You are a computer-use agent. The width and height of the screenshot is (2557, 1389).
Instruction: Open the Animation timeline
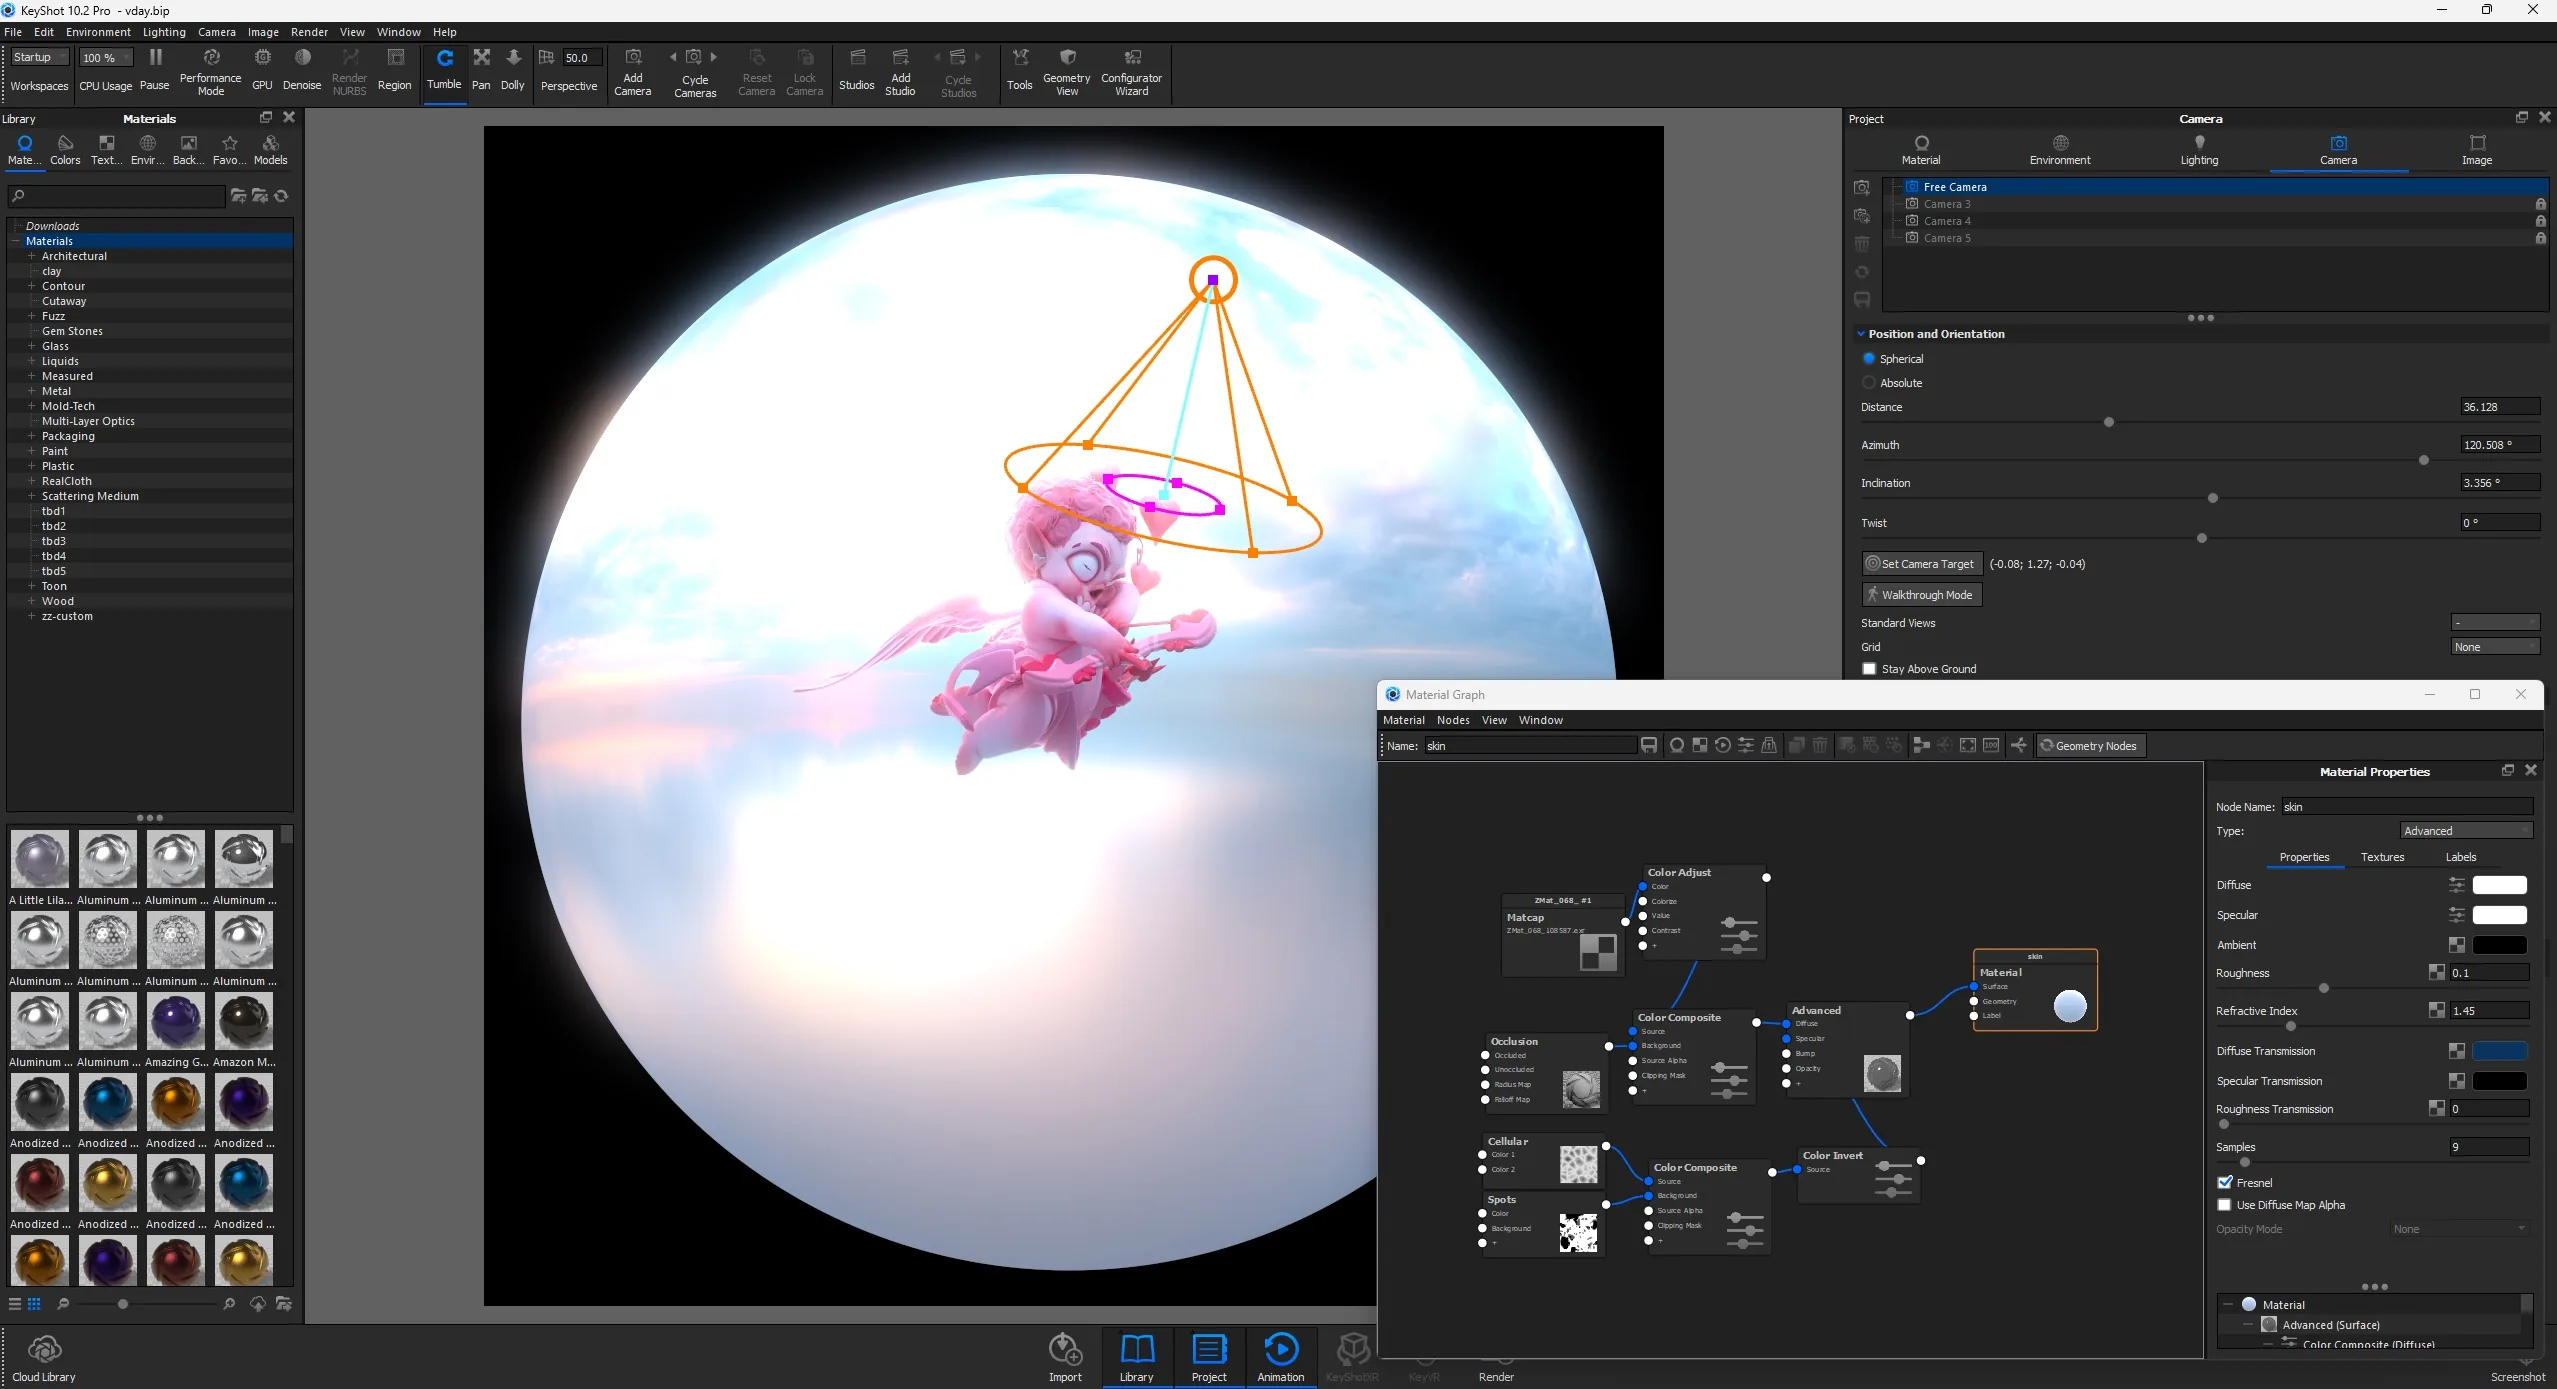(1281, 1358)
